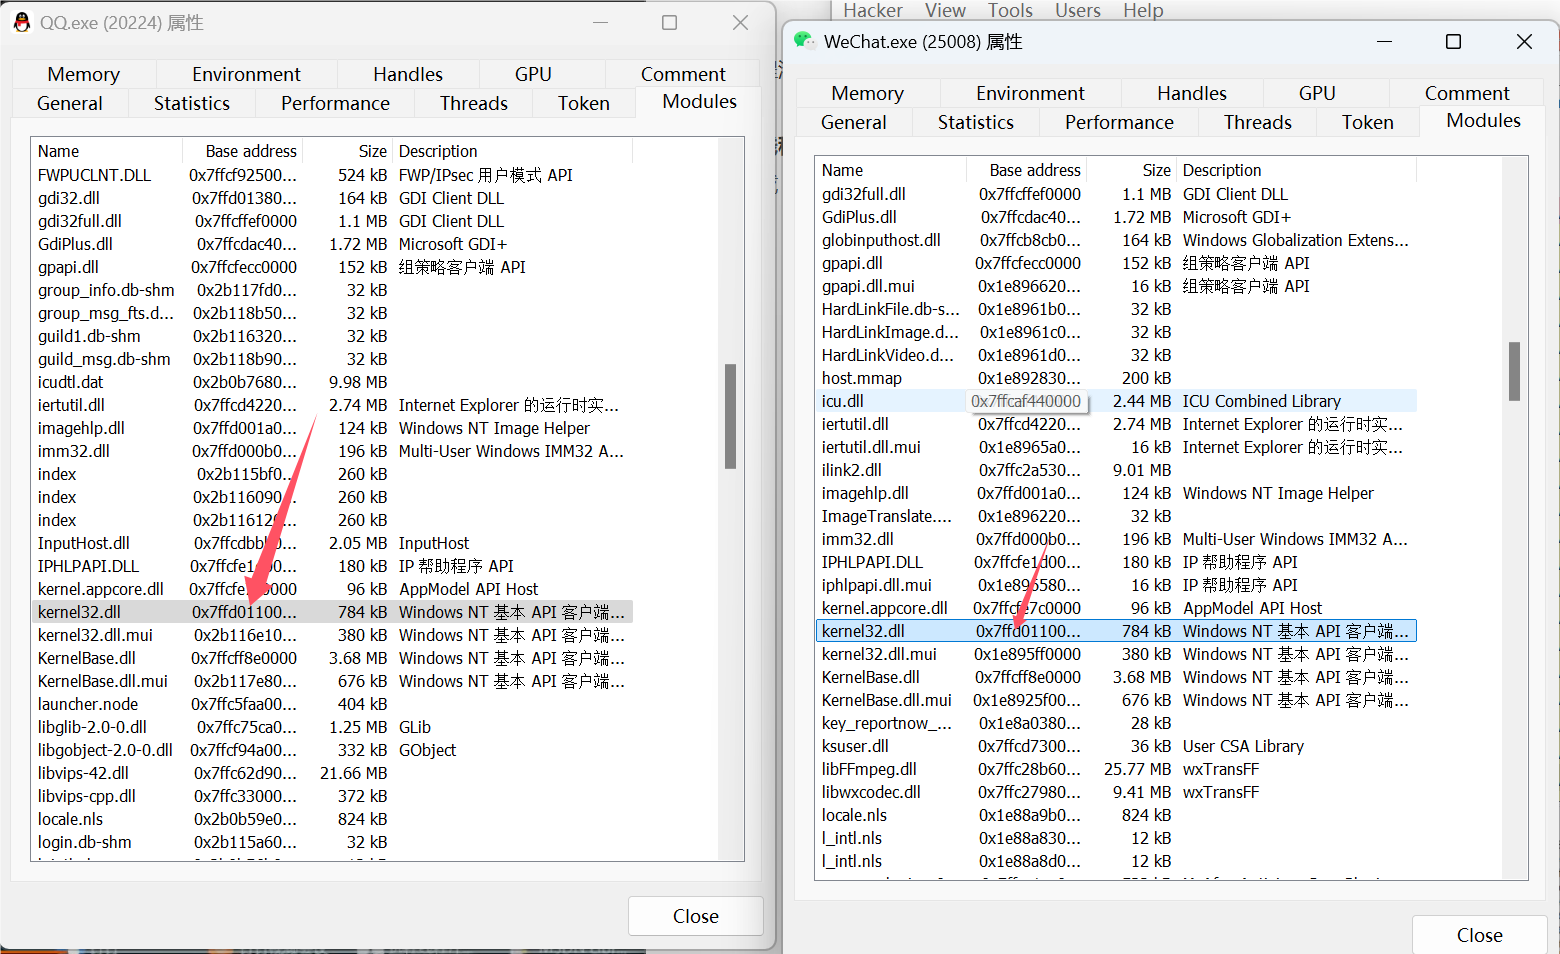Click QQ modules list scrollbar thumb

click(730, 416)
